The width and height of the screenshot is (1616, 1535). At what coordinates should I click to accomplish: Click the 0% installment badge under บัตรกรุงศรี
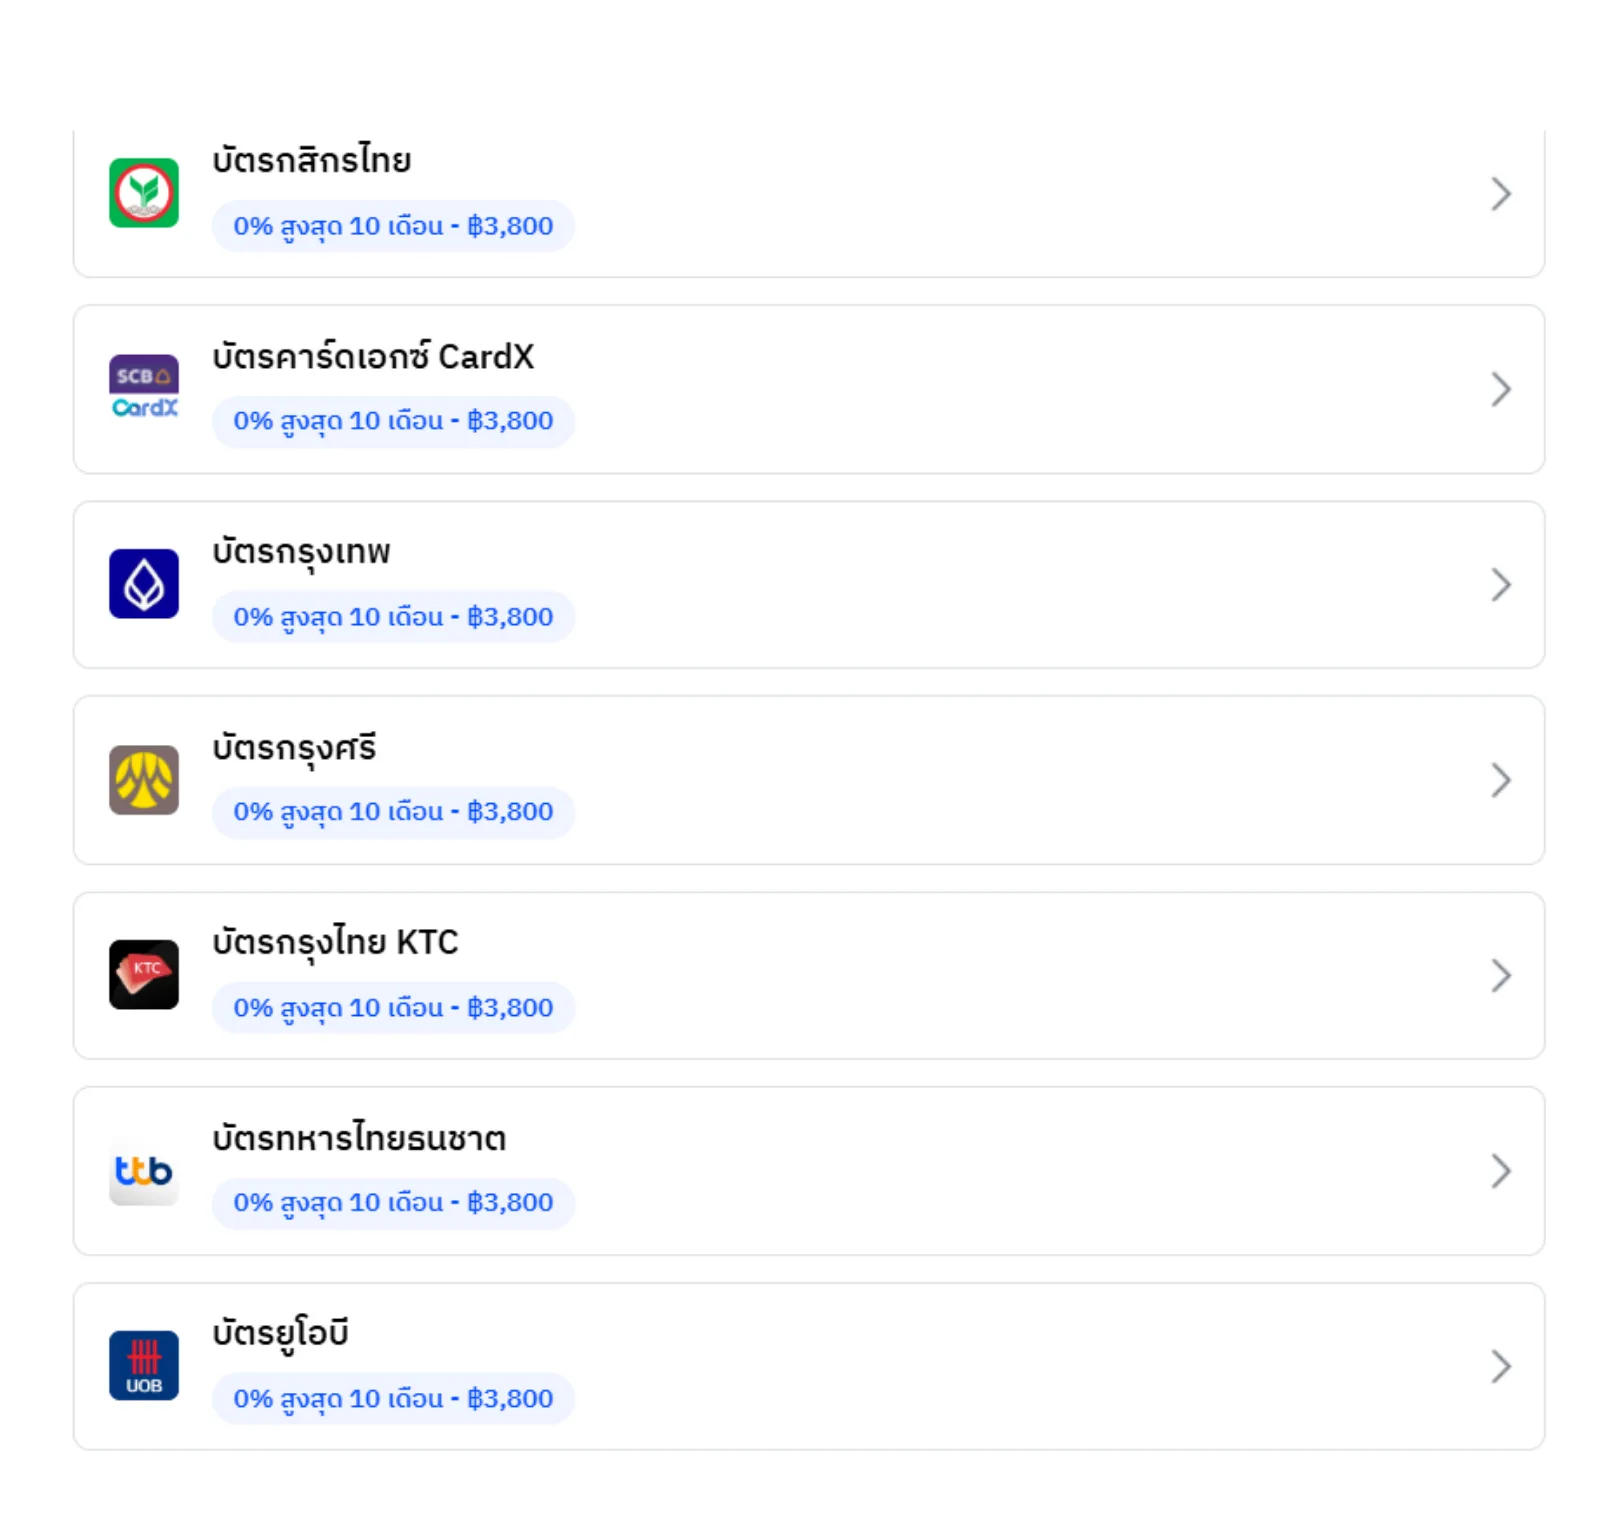pyautogui.click(x=393, y=812)
